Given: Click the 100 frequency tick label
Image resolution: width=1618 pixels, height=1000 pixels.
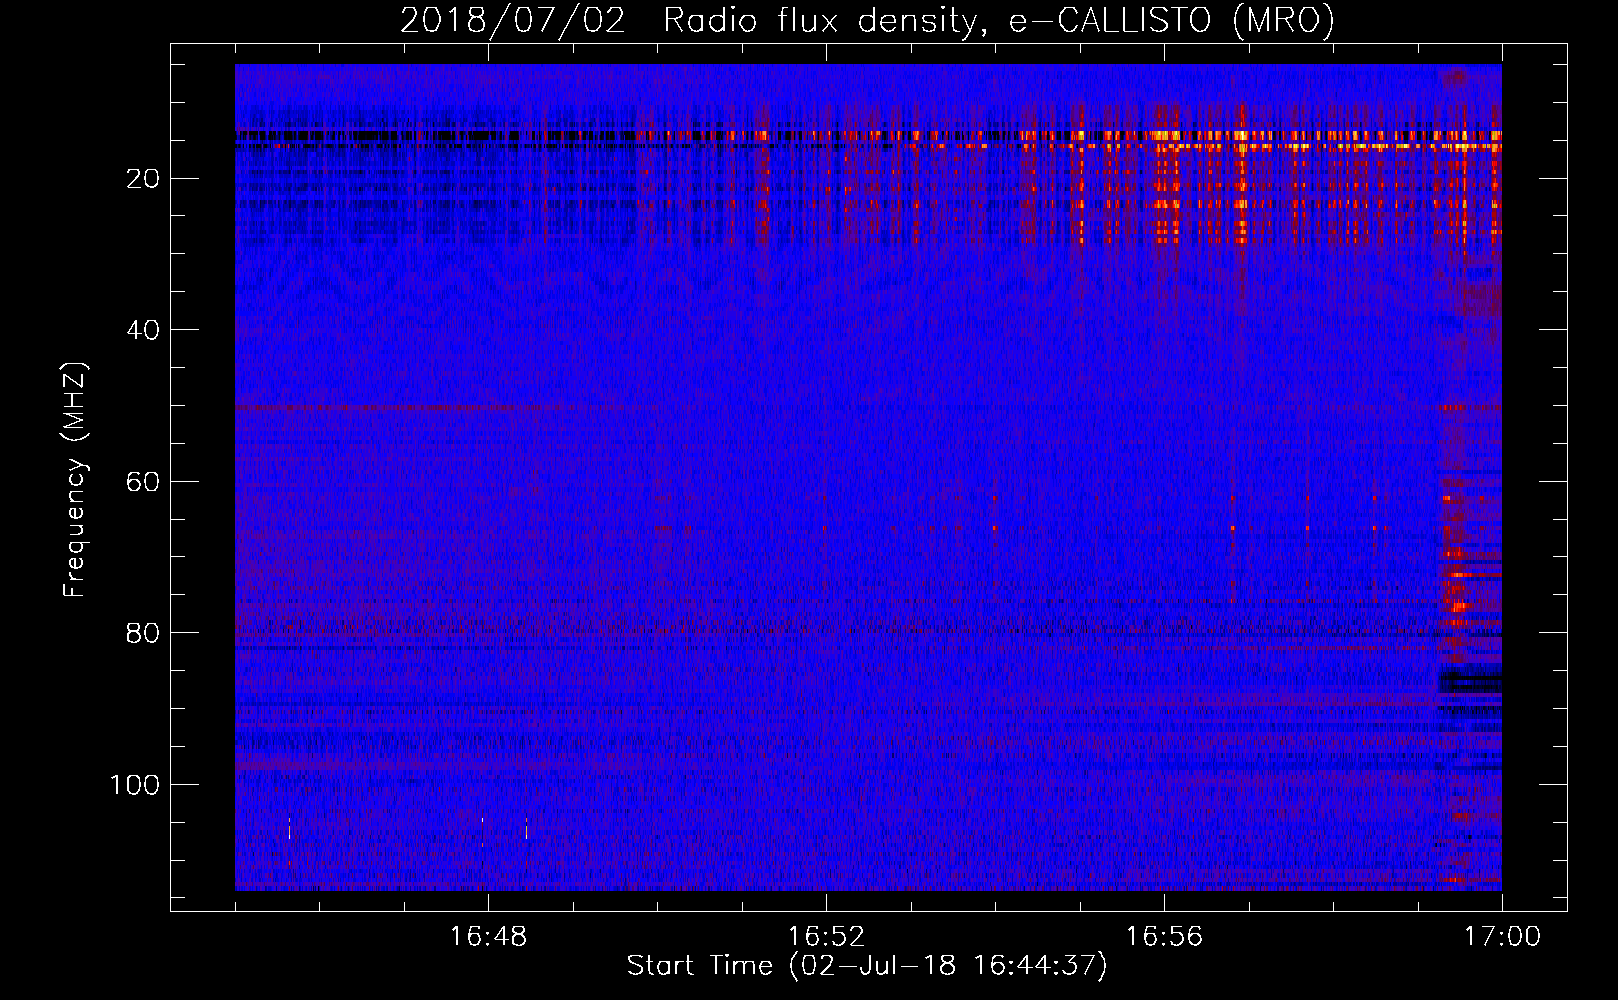Looking at the screenshot, I should [x=135, y=785].
